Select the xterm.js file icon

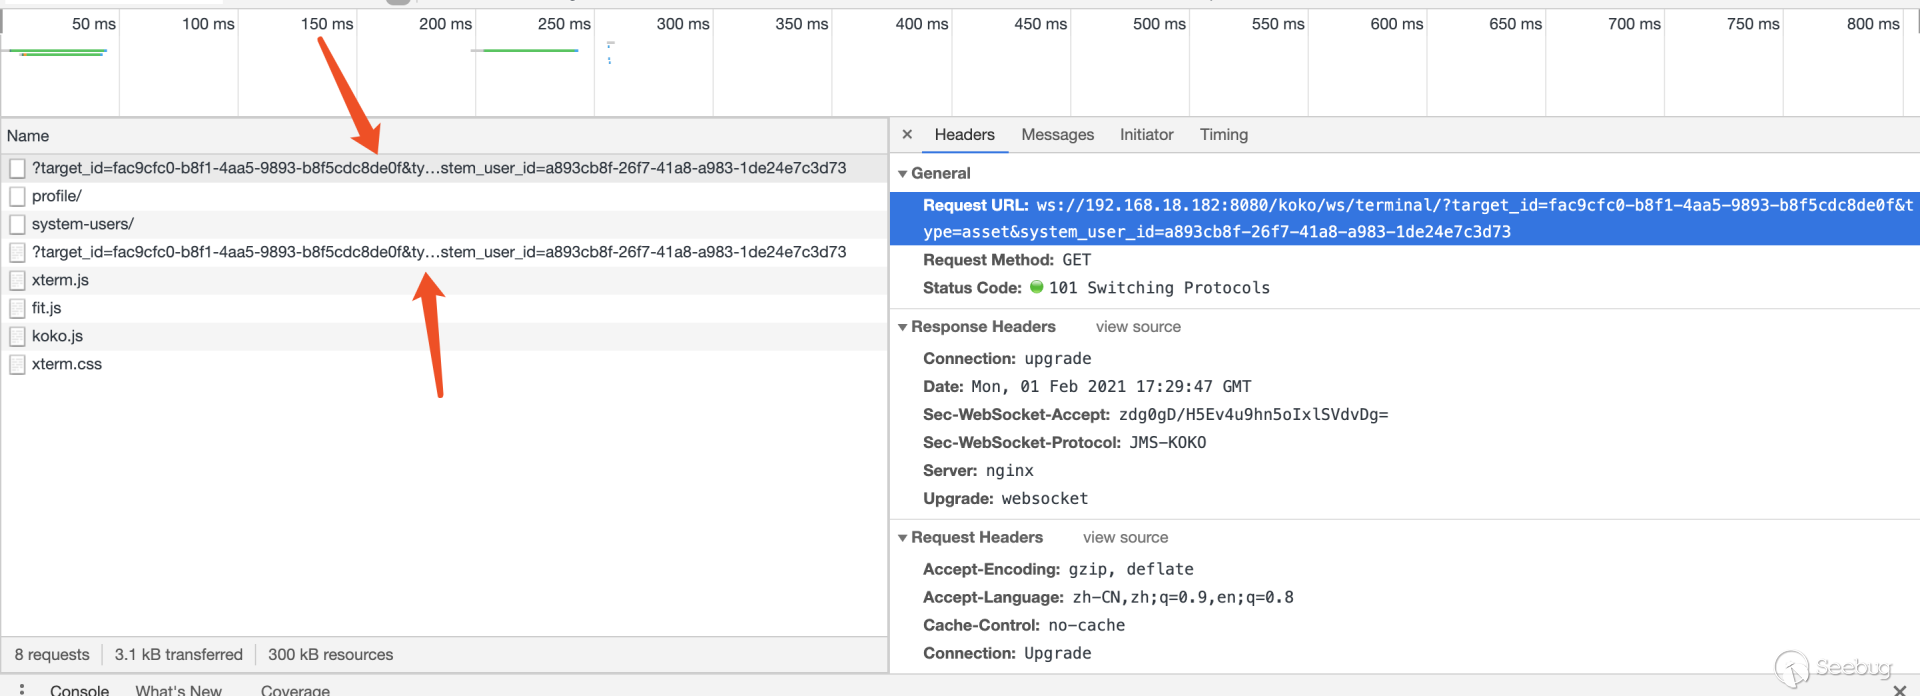coord(17,281)
